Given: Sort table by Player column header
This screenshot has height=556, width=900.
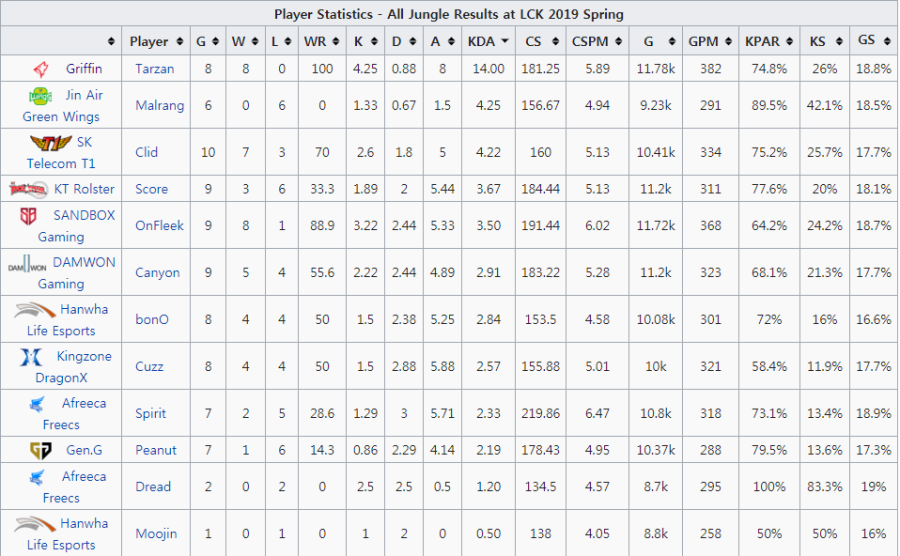Looking at the screenshot, I should point(154,42).
